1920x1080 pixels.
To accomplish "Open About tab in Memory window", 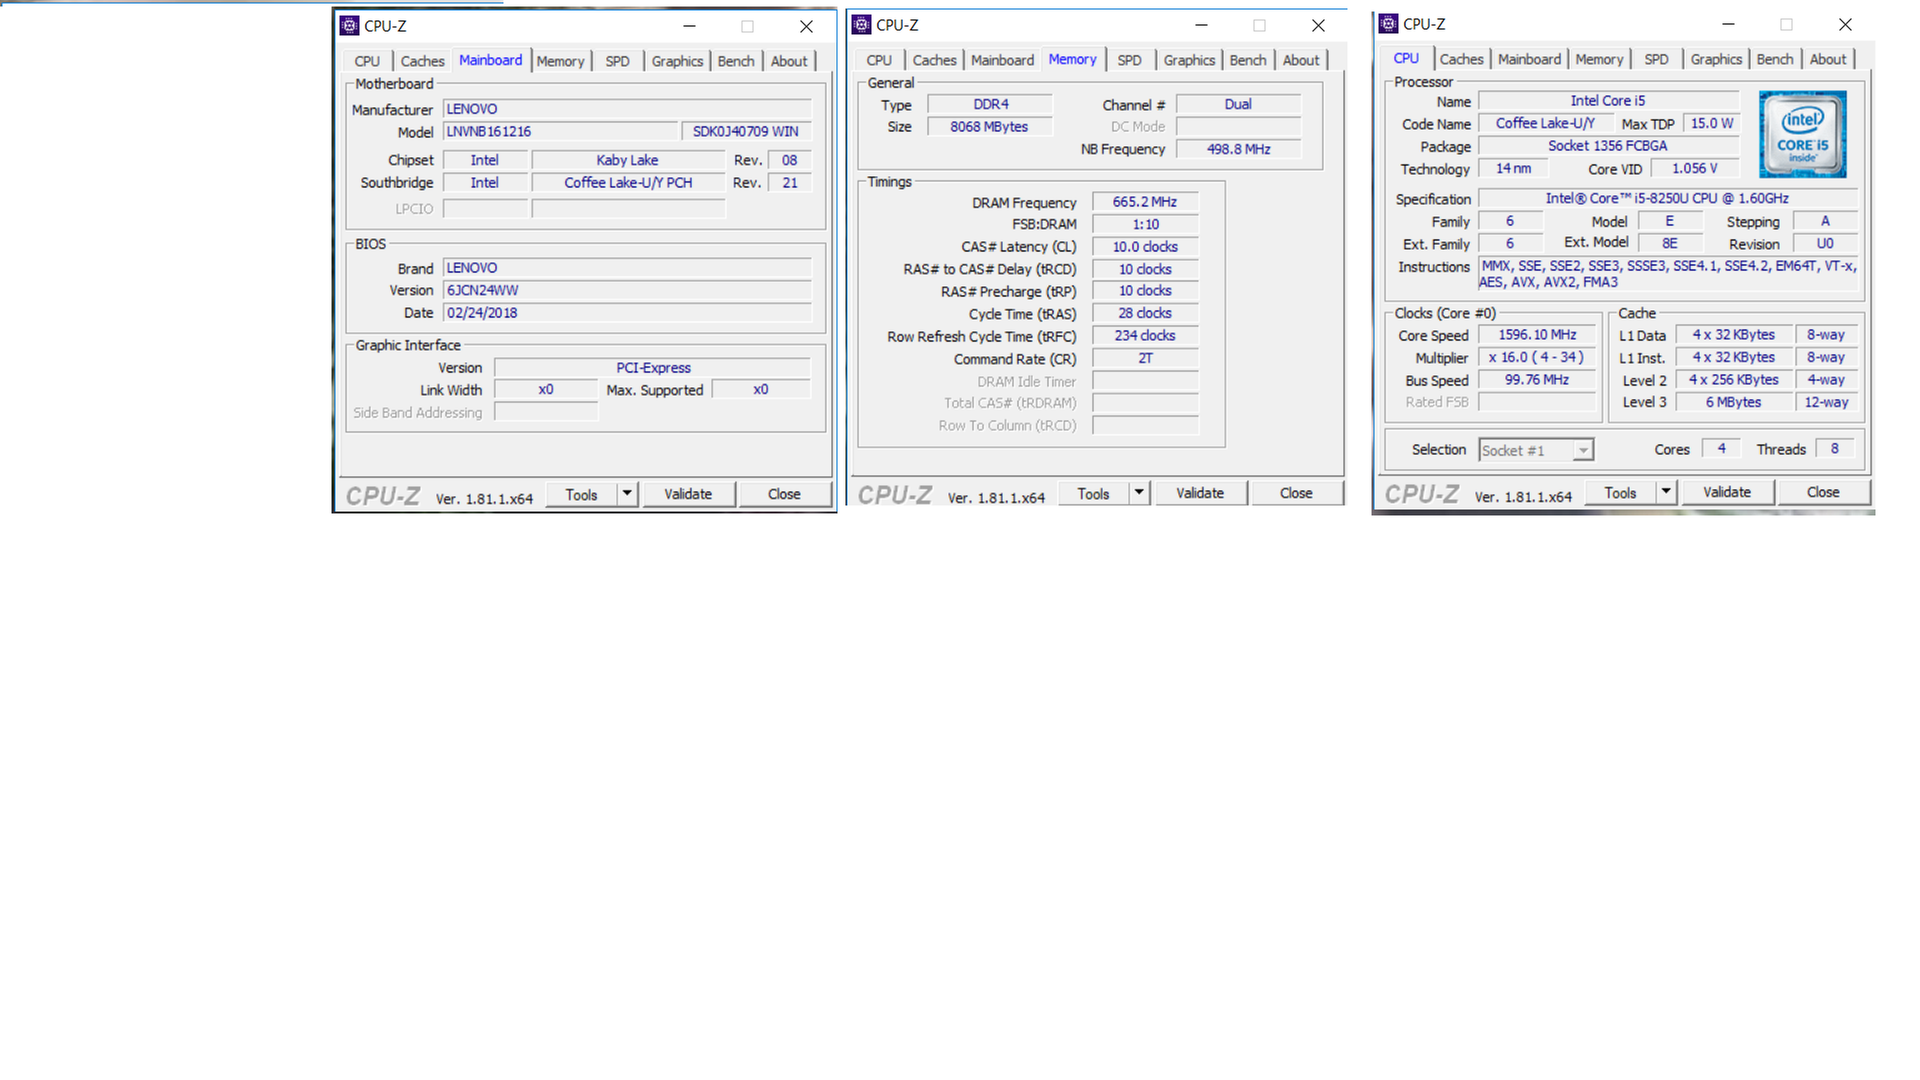I will 1301,60.
